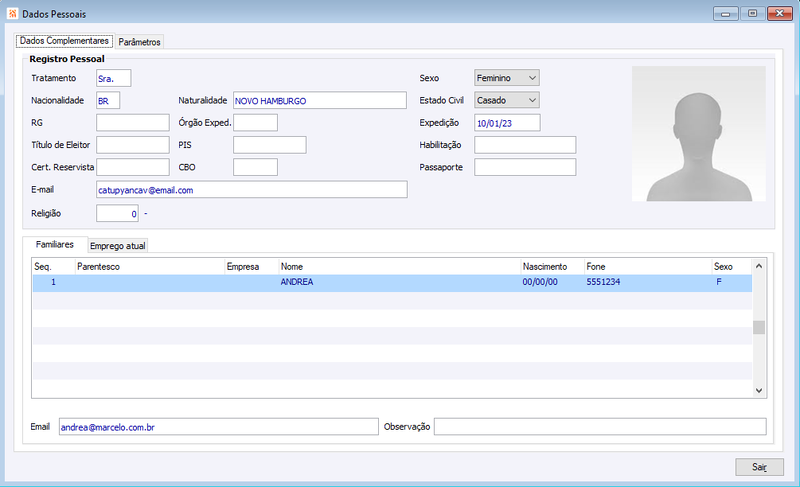
Task: Focus the Observação input field
Action: (600, 427)
